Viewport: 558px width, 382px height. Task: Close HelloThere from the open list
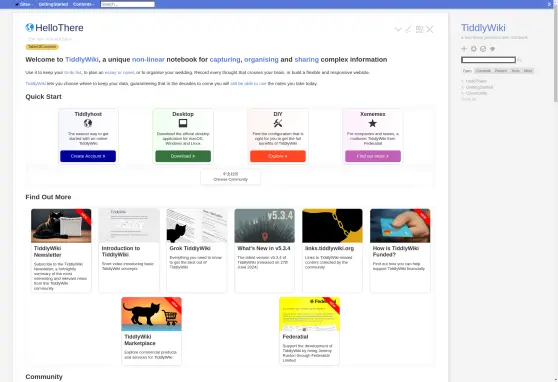click(x=463, y=81)
